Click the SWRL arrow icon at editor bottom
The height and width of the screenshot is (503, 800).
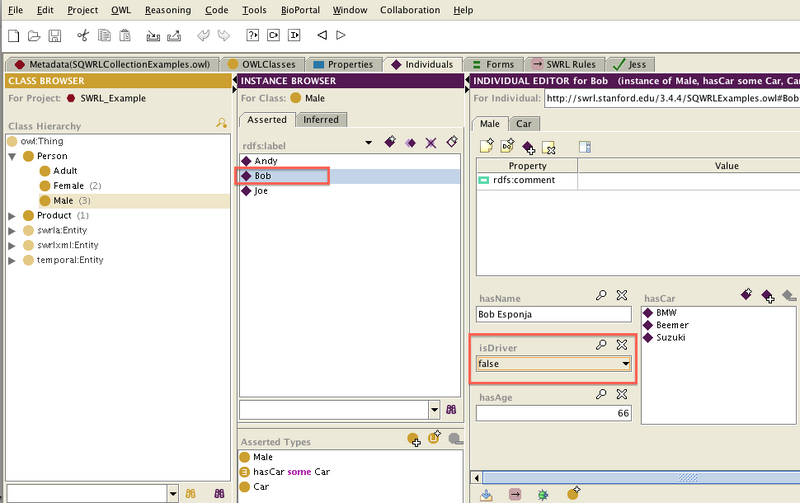[x=515, y=494]
